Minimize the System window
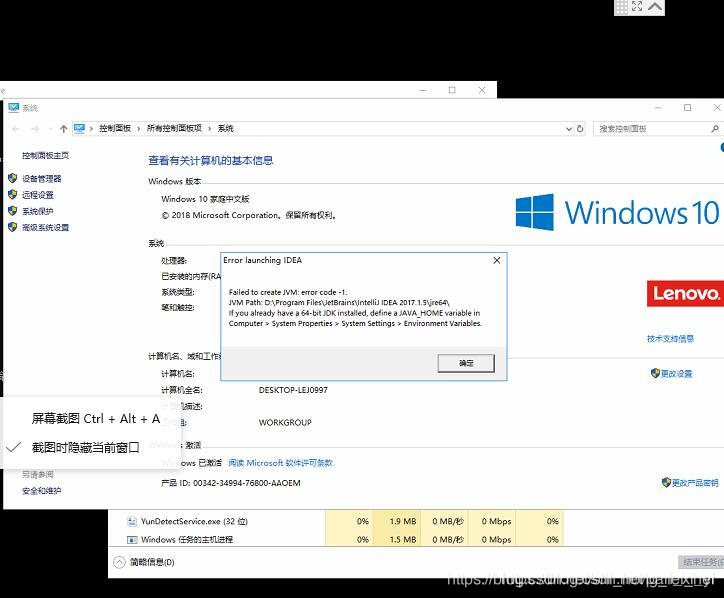 [658, 108]
